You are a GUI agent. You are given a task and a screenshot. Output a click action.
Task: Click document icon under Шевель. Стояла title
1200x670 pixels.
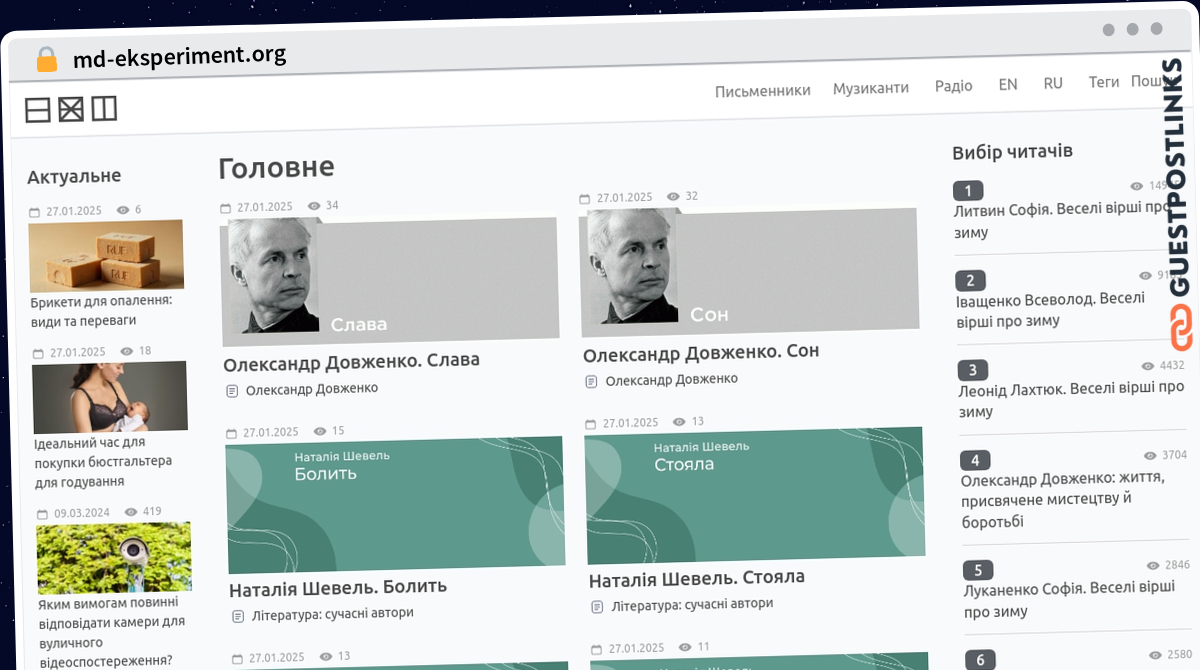pos(597,606)
